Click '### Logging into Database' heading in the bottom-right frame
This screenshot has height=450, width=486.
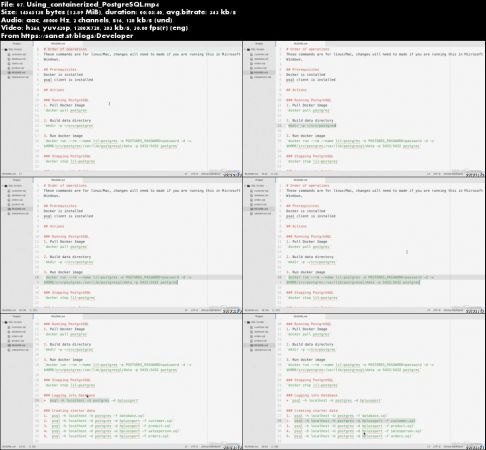click(x=312, y=395)
